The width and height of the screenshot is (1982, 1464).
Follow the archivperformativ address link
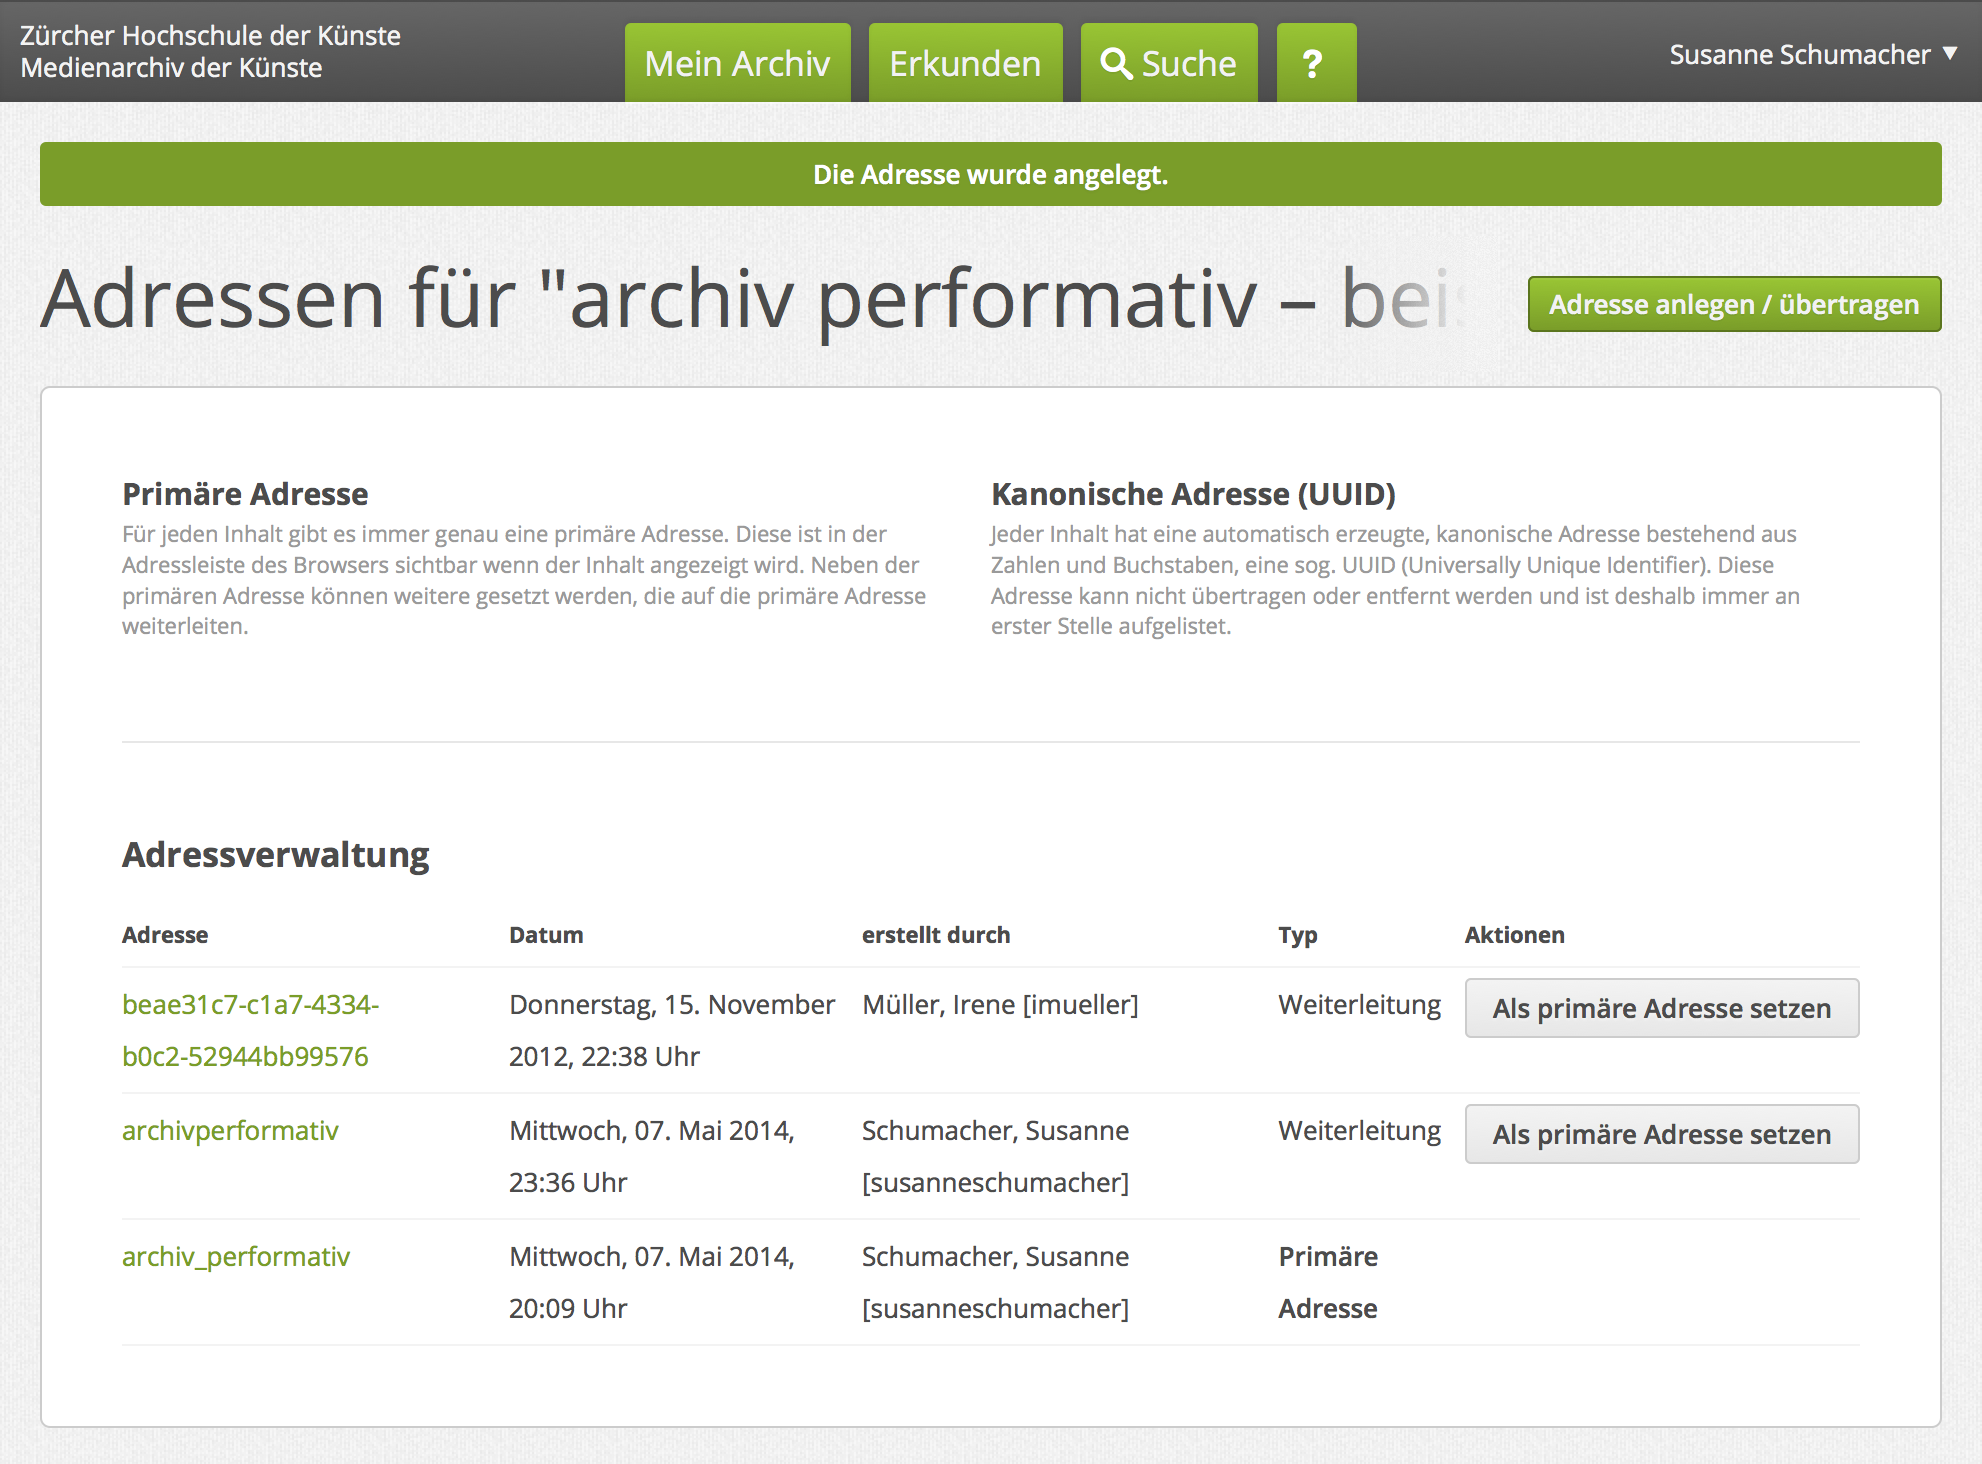click(x=230, y=1131)
